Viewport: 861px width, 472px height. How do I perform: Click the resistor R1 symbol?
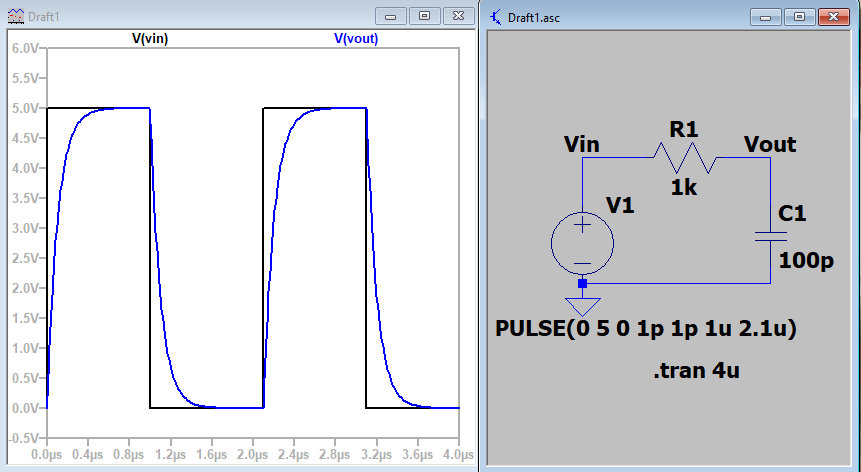pos(685,157)
